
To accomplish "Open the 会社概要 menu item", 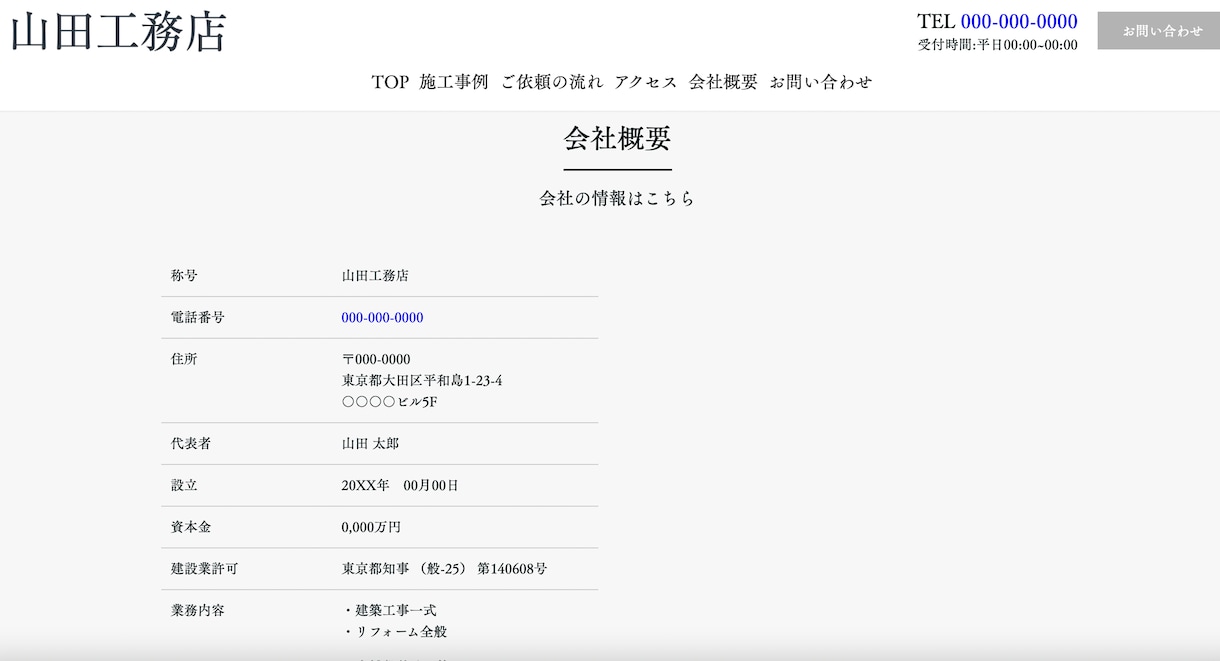I will (x=723, y=82).
